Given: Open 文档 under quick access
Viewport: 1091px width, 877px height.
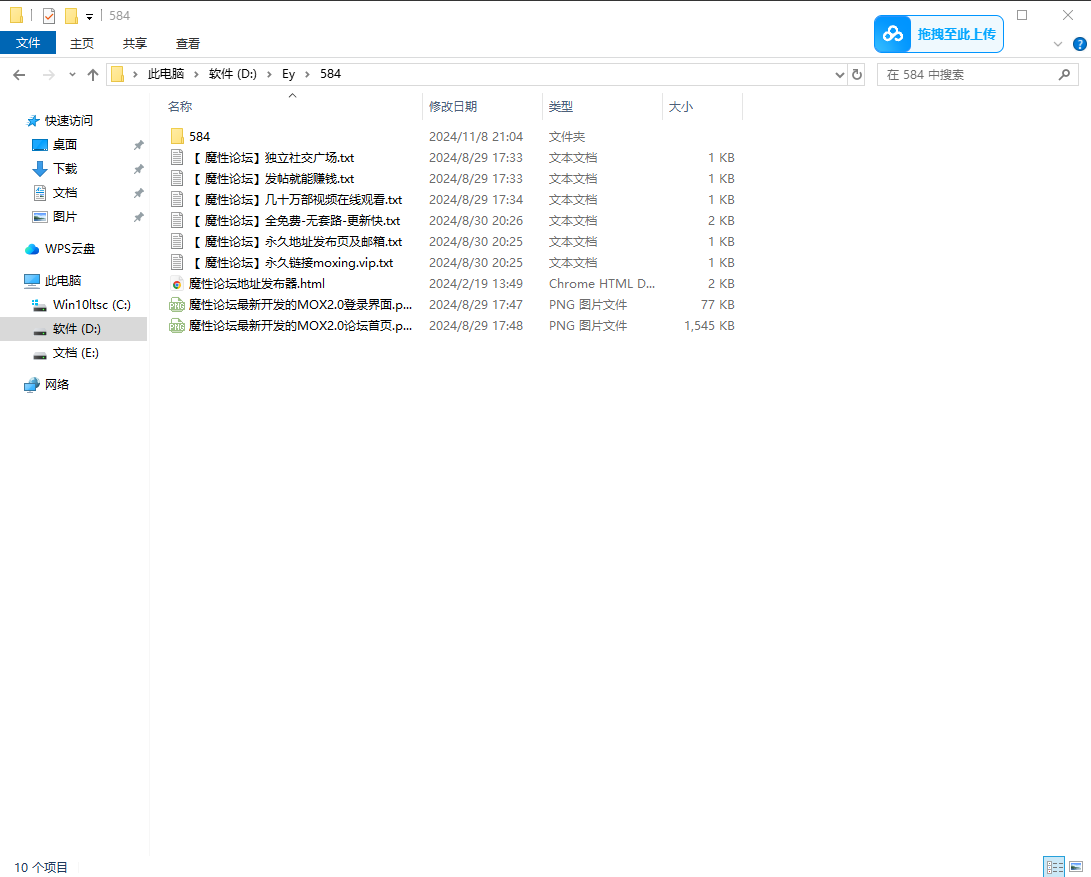Looking at the screenshot, I should (x=65, y=193).
